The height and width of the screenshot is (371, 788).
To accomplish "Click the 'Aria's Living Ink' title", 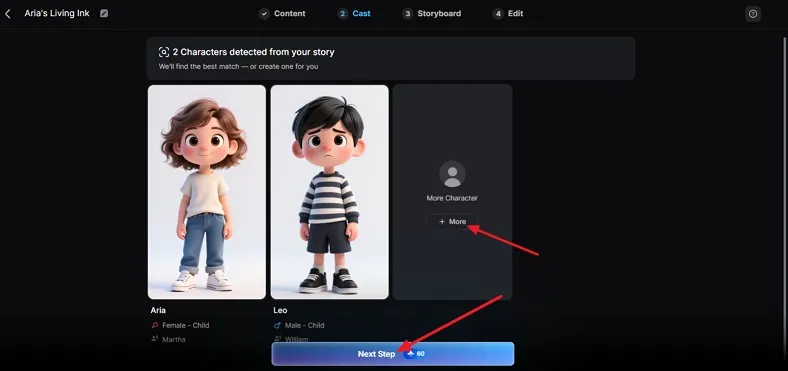I will pos(57,14).
